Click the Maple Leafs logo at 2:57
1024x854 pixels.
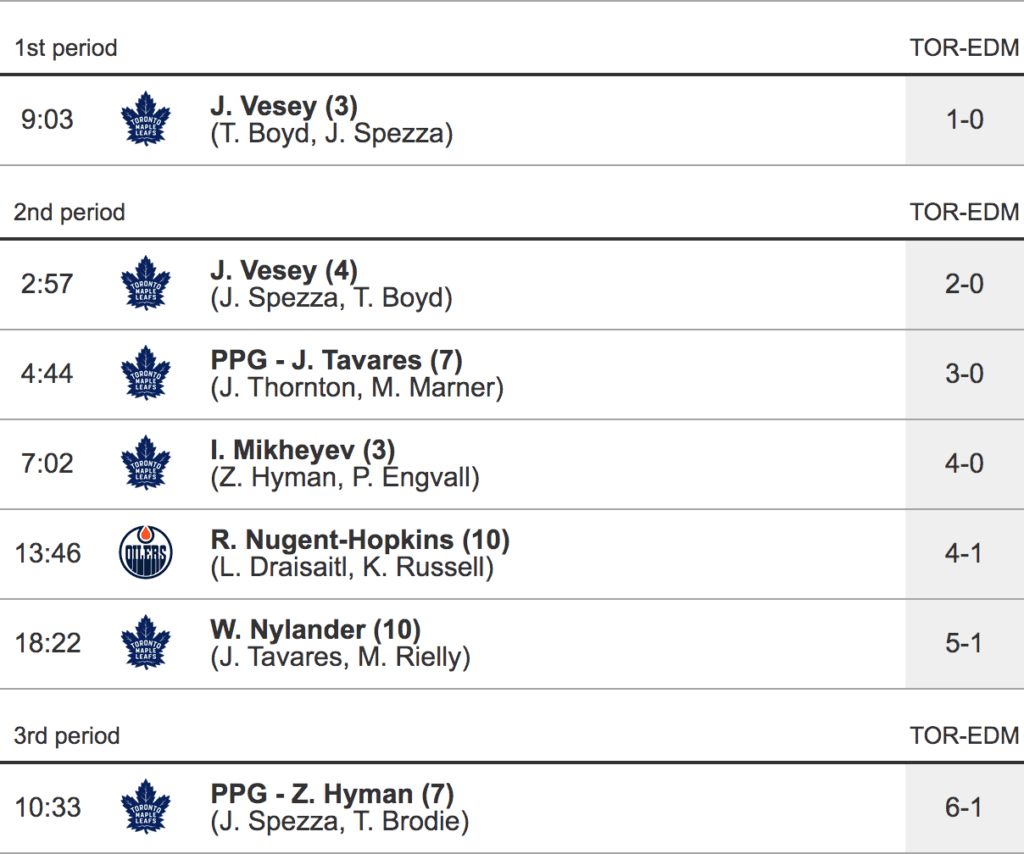pos(145,284)
